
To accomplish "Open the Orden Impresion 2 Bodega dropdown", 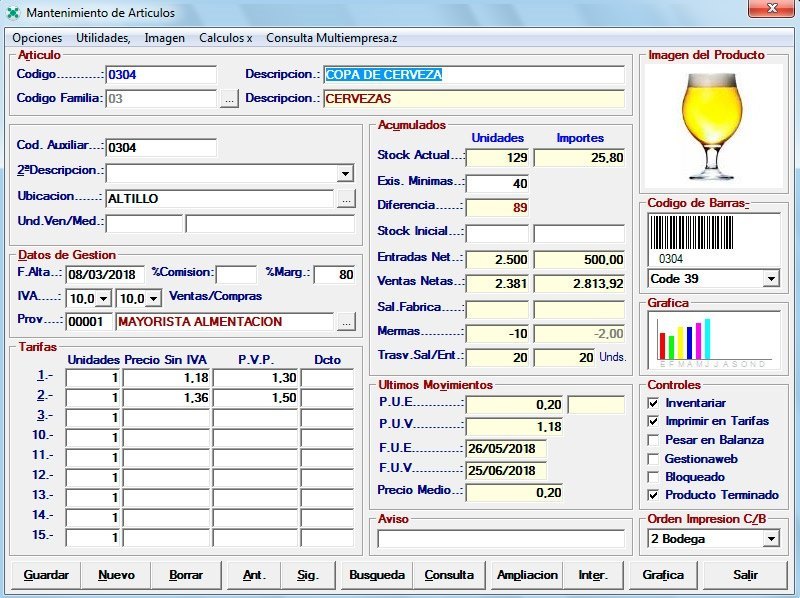I will [x=770, y=539].
